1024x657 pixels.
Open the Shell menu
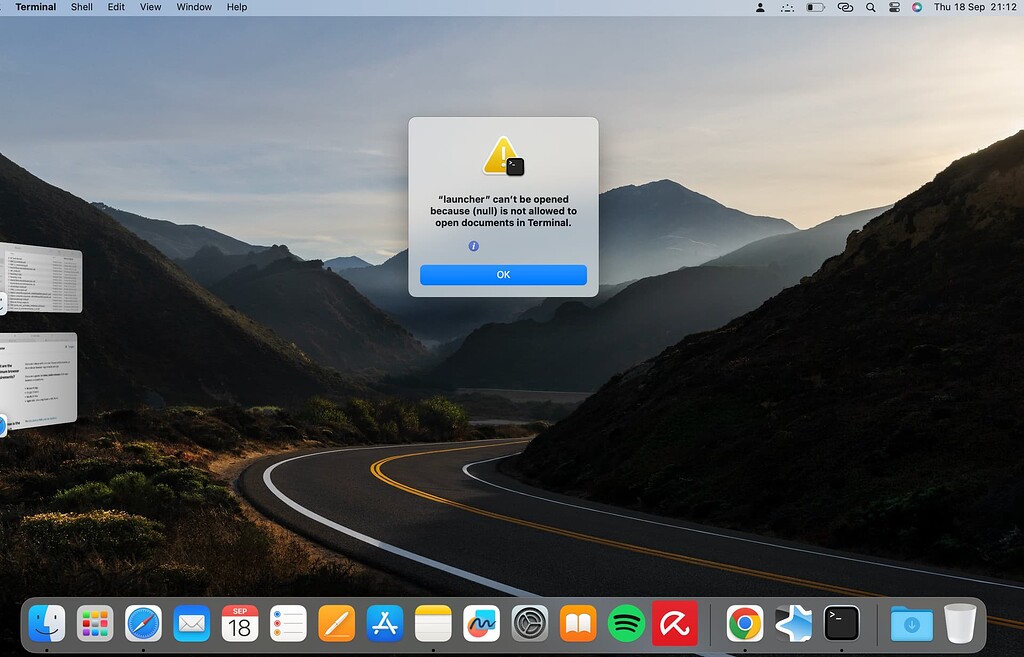click(x=81, y=7)
